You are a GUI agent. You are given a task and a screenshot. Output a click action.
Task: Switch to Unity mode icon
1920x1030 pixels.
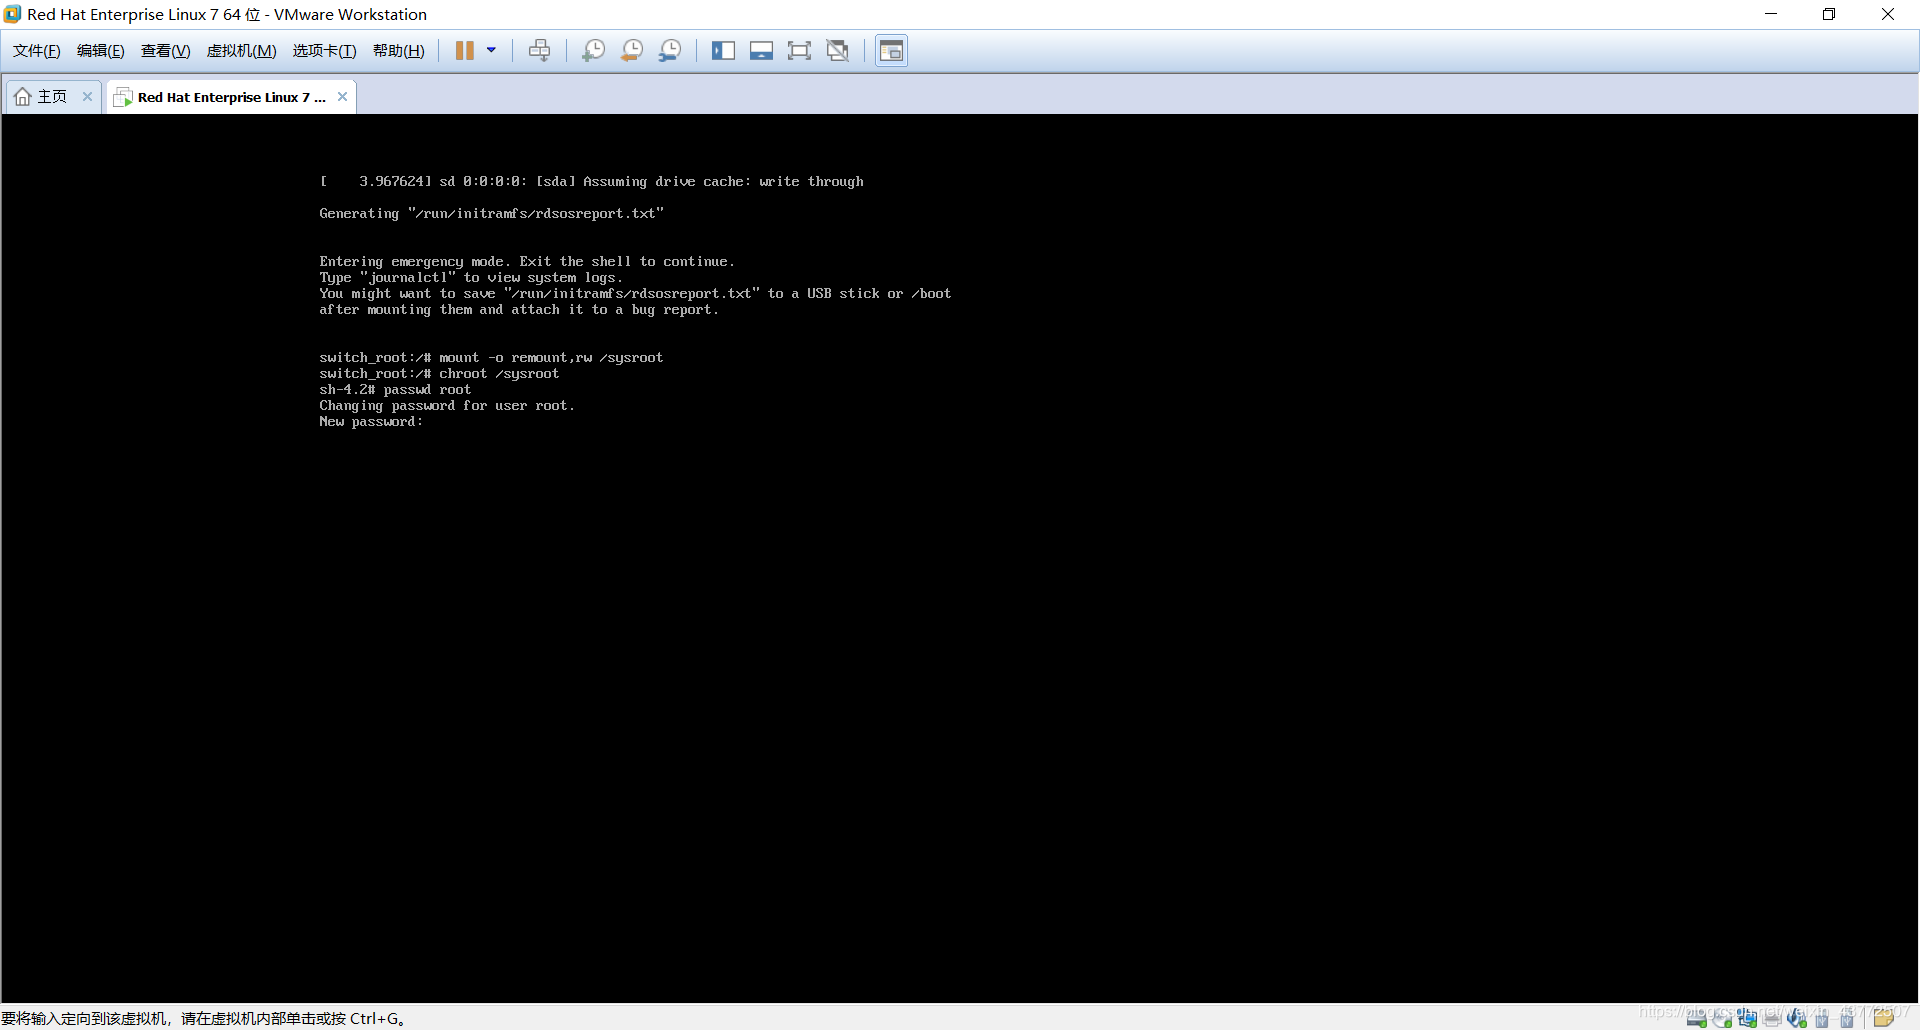[x=837, y=50]
